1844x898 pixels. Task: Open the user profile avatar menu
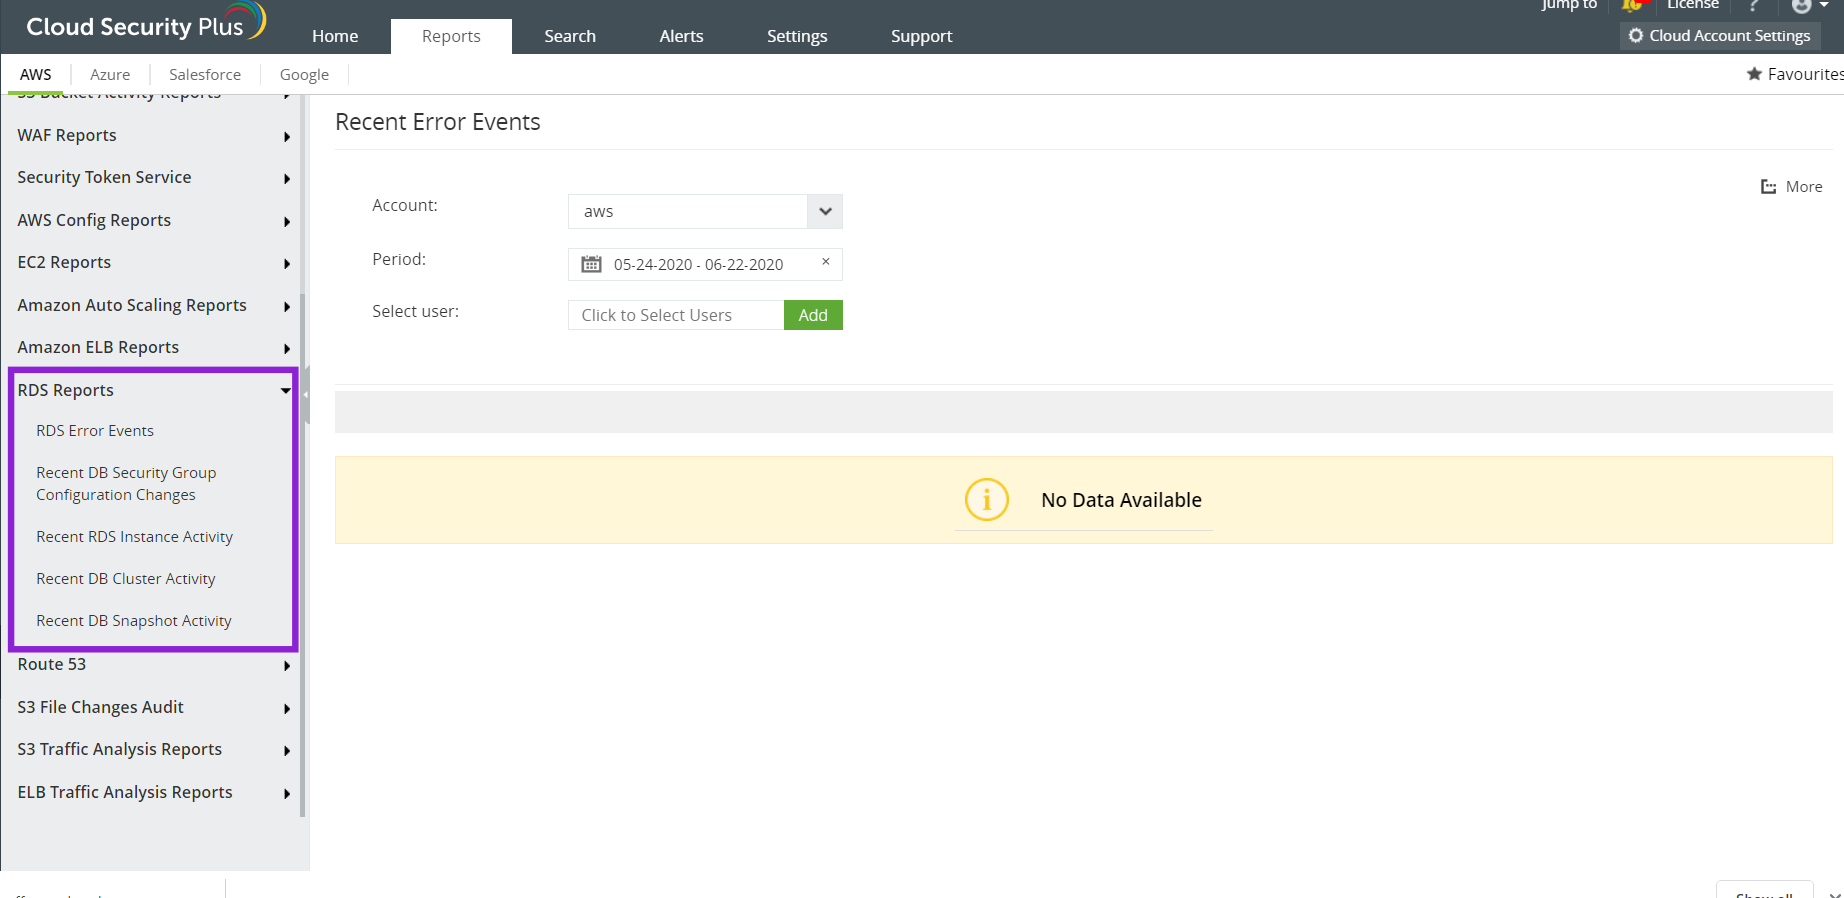[x=1809, y=6]
